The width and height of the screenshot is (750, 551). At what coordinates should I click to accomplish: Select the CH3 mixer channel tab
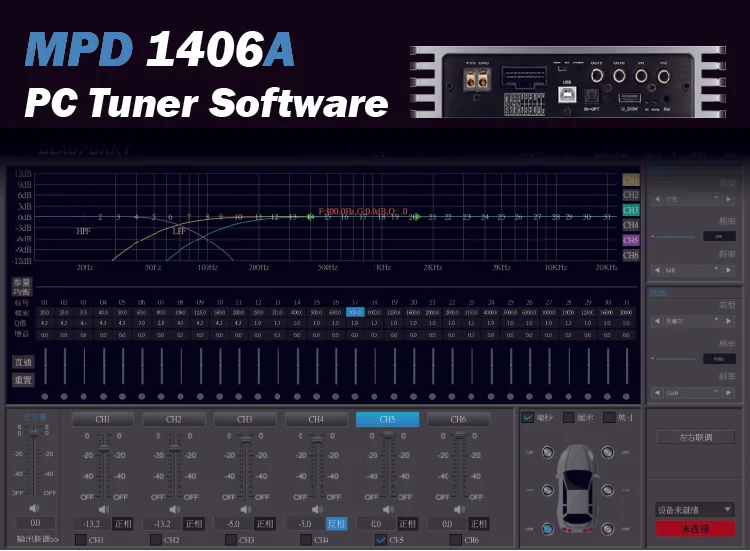point(245,419)
